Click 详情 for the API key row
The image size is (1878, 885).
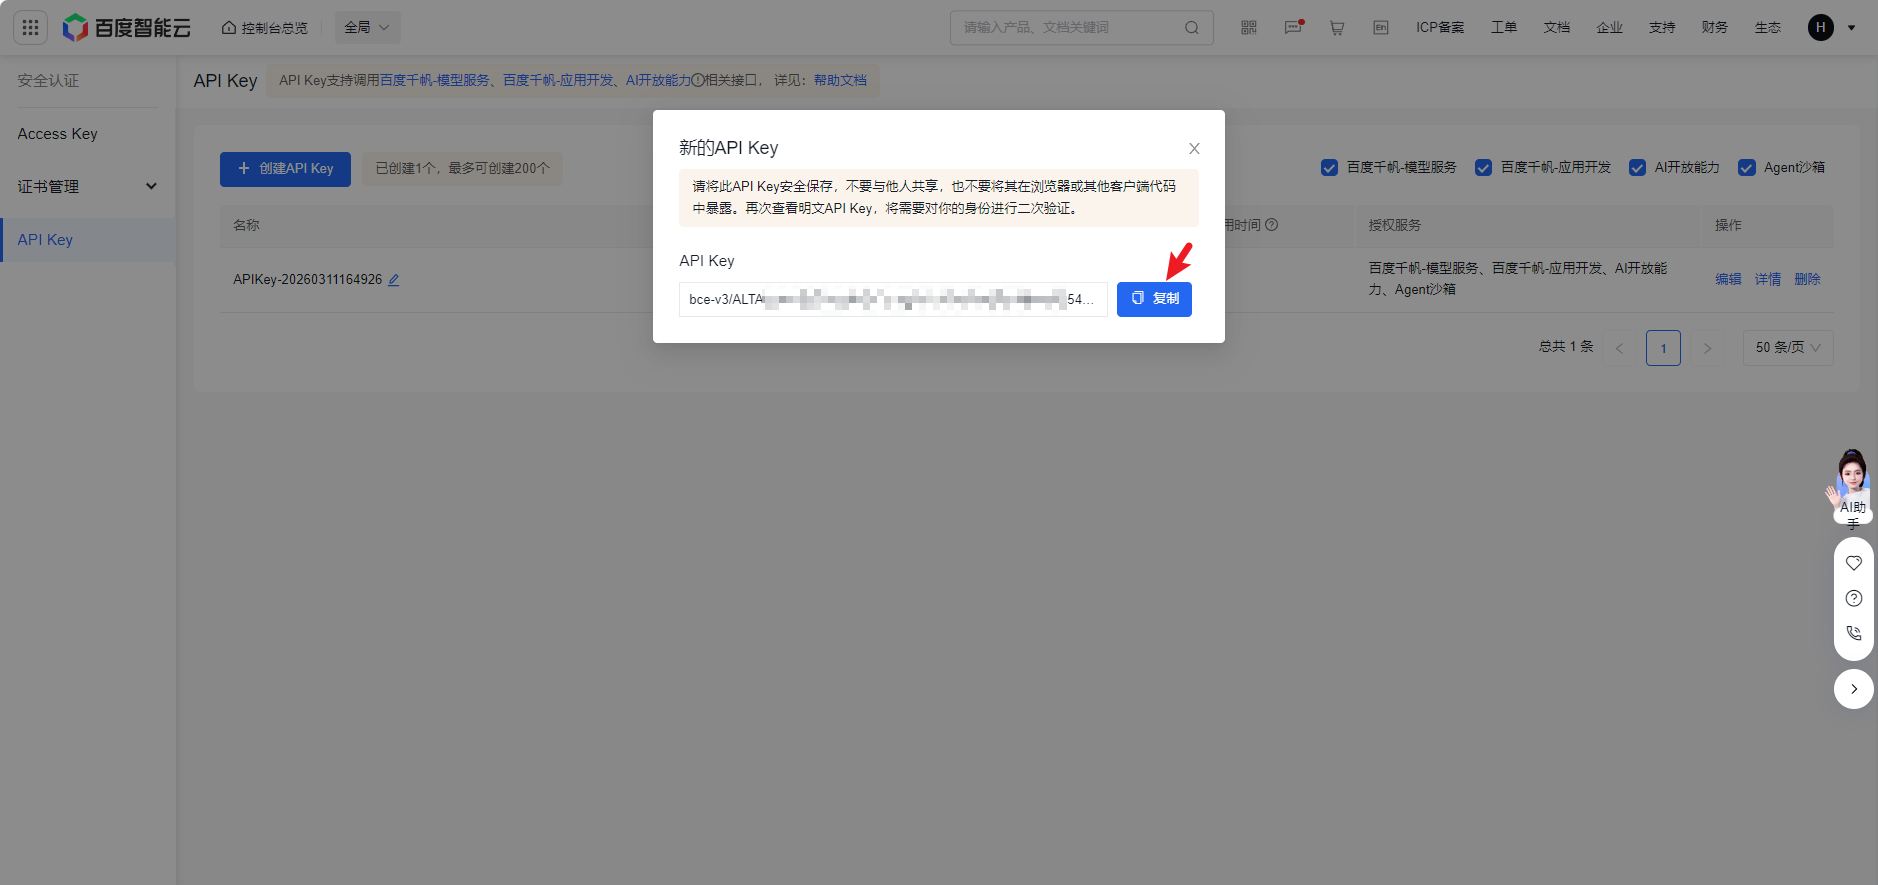point(1768,279)
